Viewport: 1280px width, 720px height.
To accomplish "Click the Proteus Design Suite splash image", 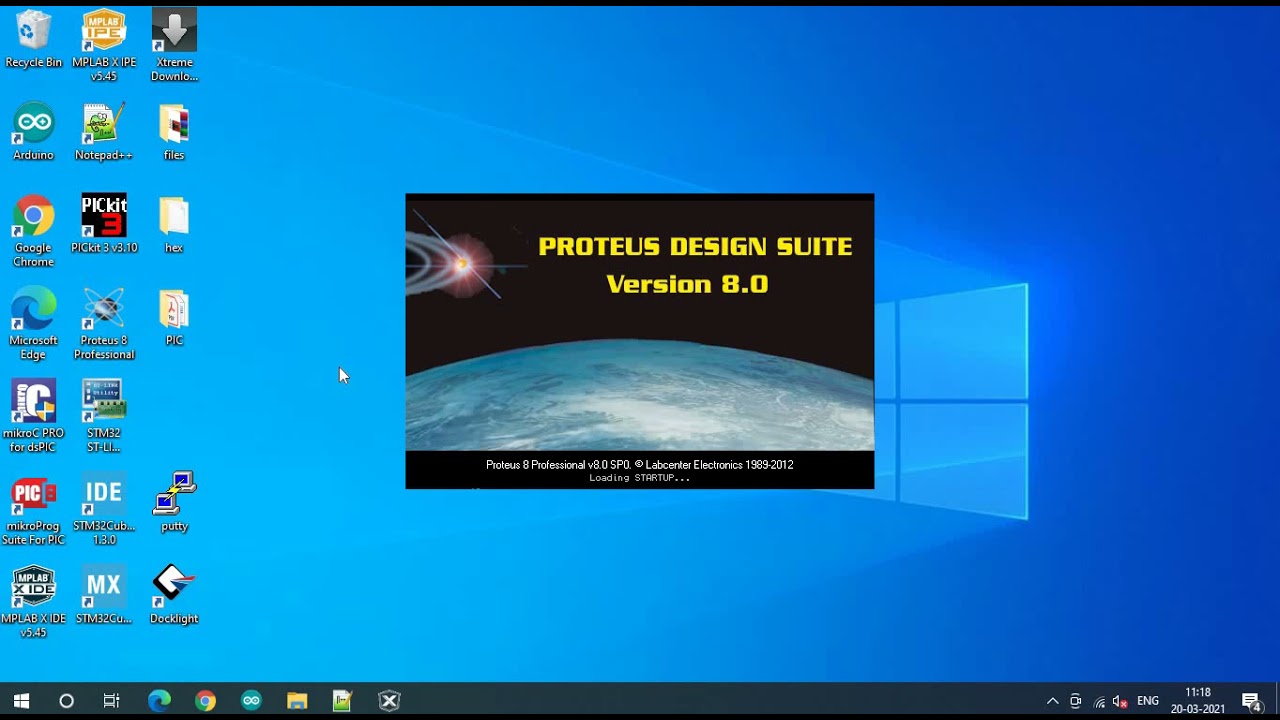I will pos(639,341).
